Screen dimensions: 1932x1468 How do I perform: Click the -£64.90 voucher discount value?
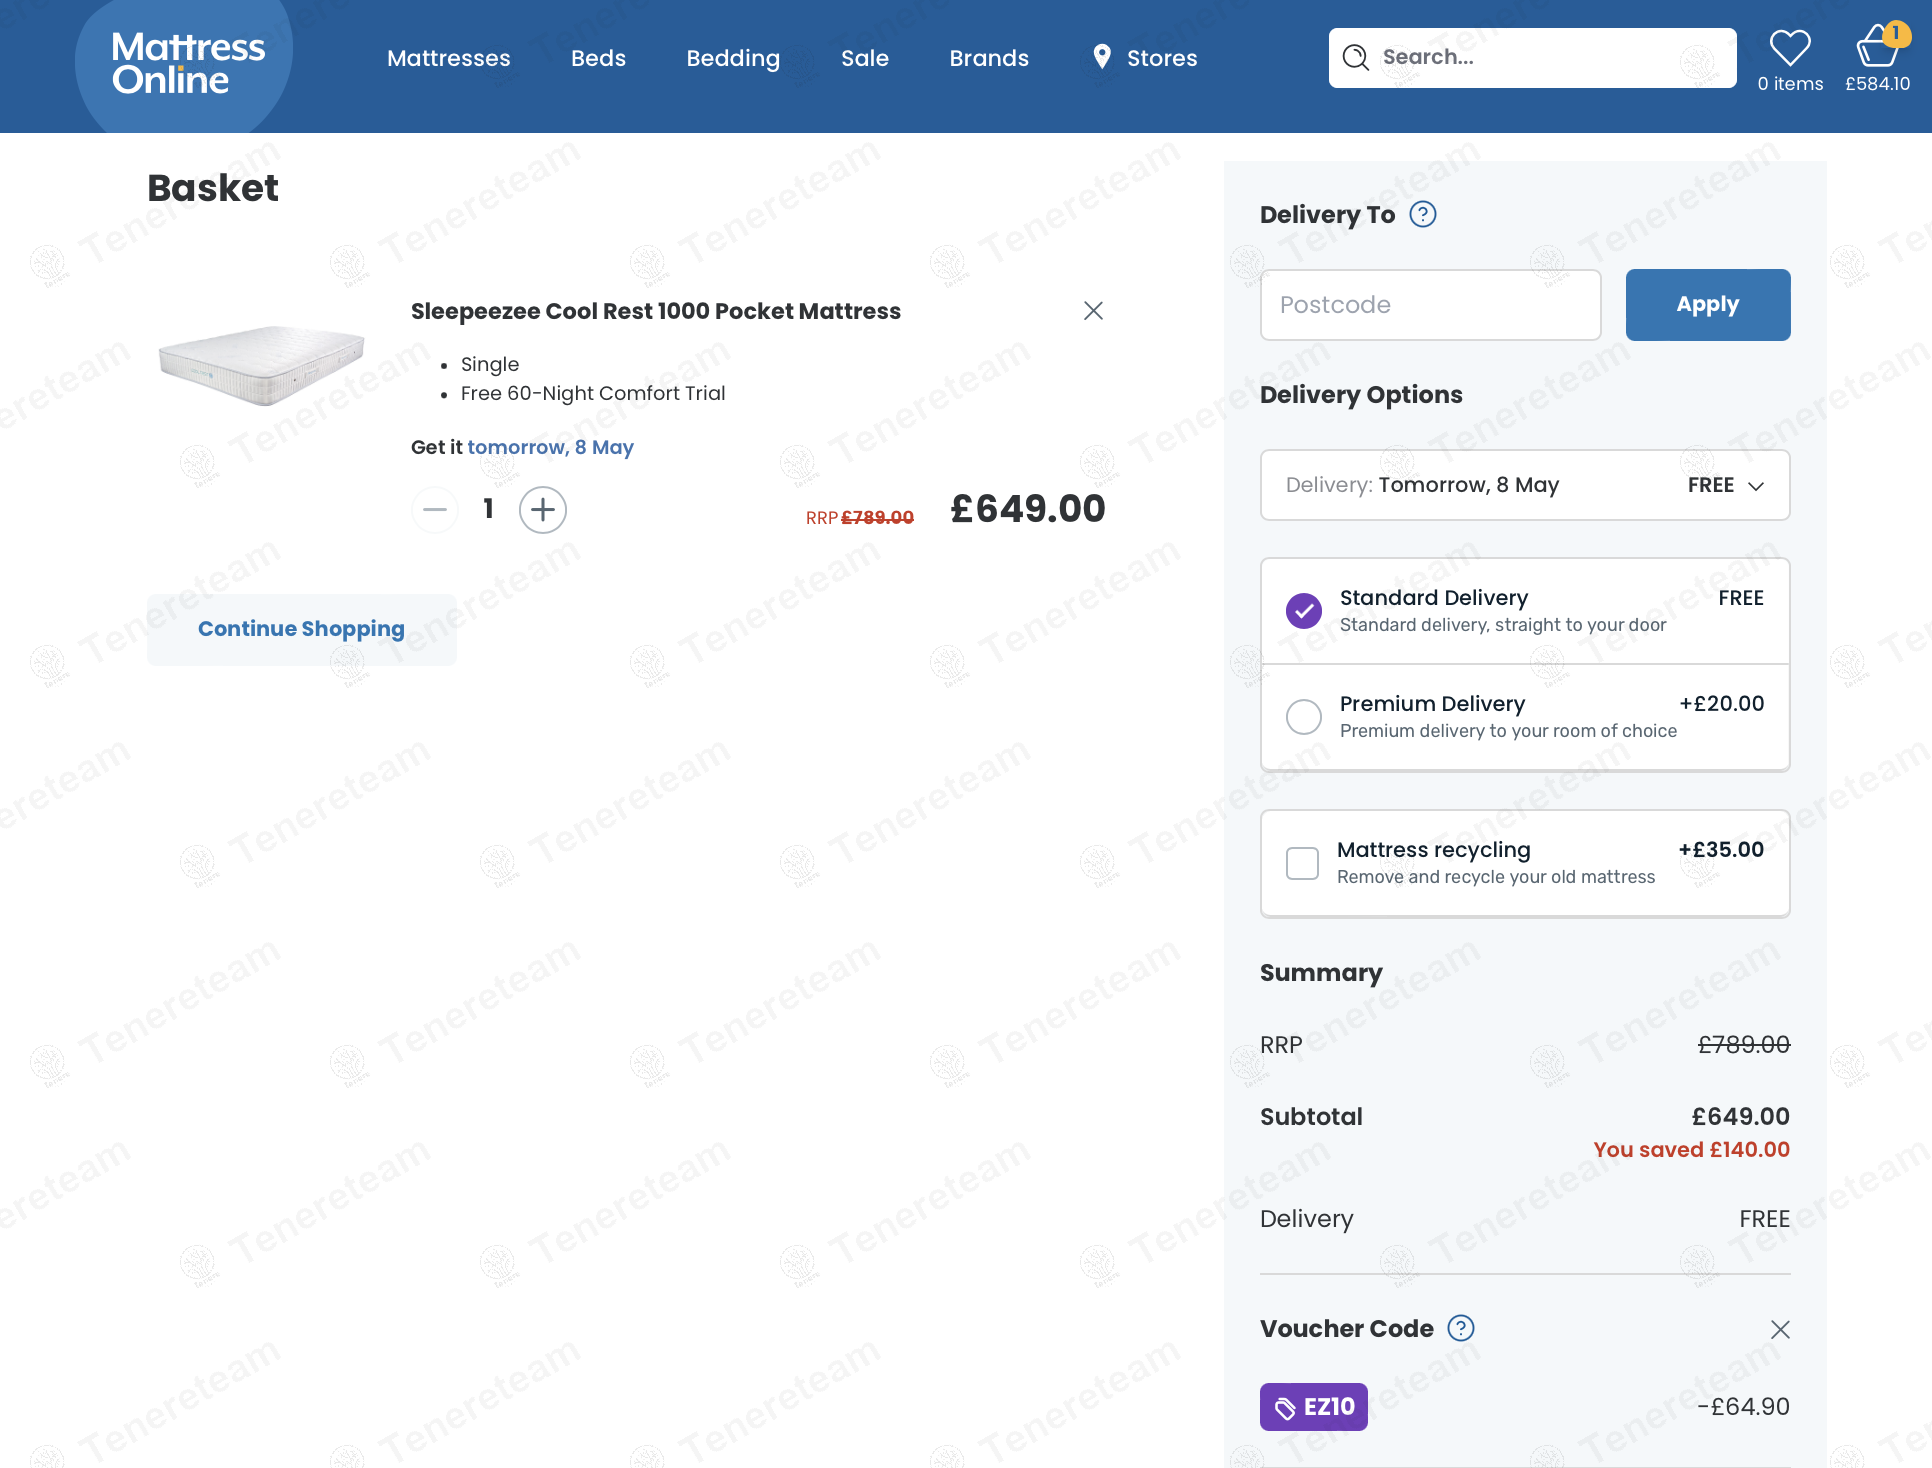pos(1744,1407)
